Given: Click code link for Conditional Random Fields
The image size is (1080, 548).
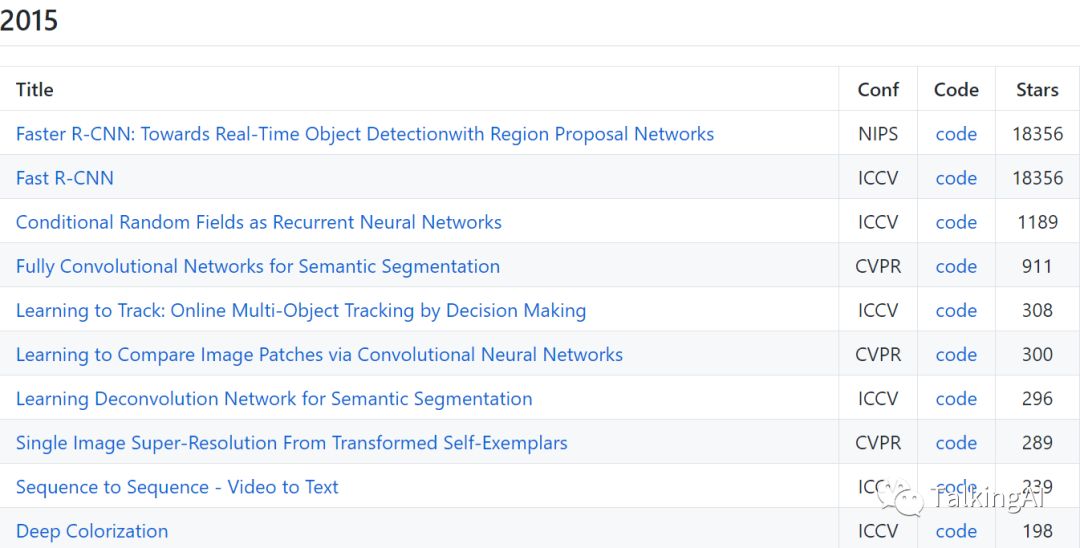Looking at the screenshot, I should 956,222.
